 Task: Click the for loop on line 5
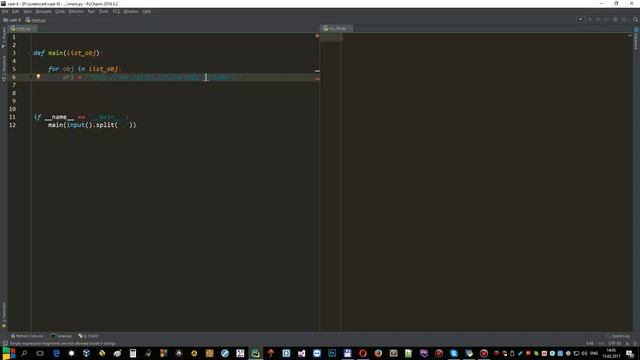point(84,69)
